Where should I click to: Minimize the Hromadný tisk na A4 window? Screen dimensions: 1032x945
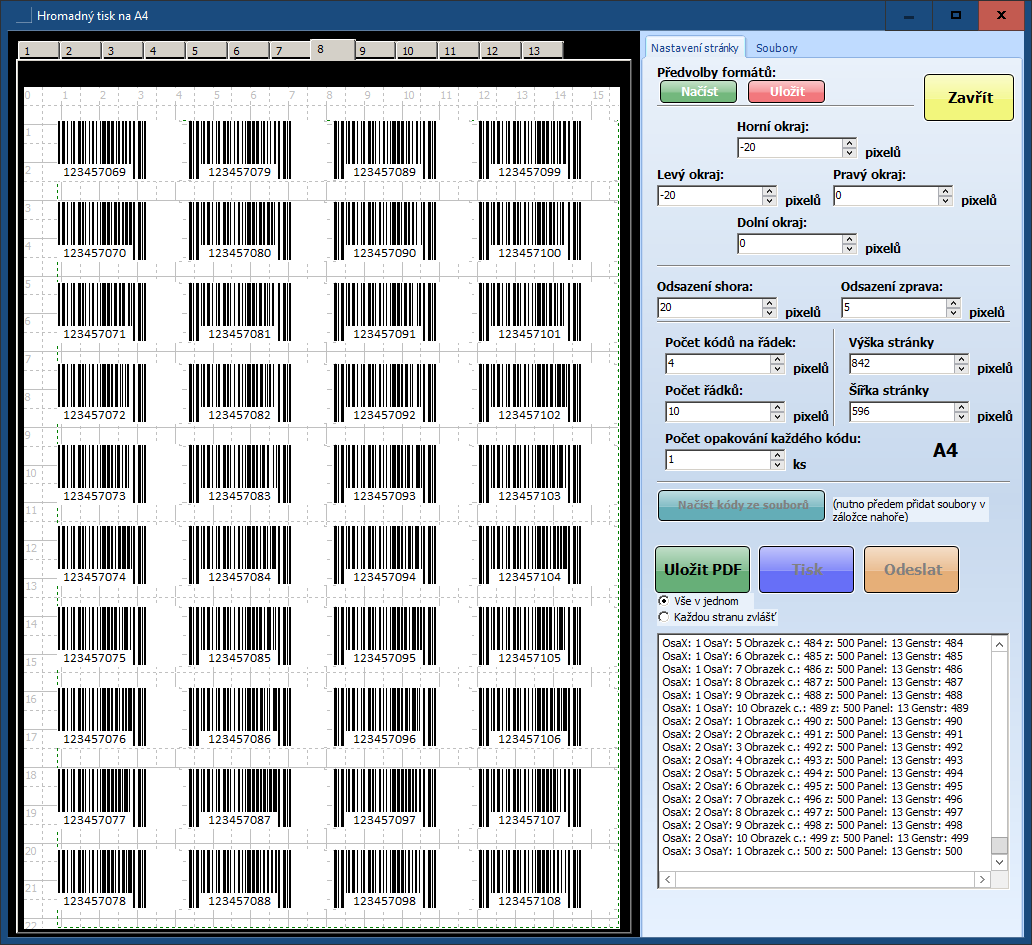(908, 15)
